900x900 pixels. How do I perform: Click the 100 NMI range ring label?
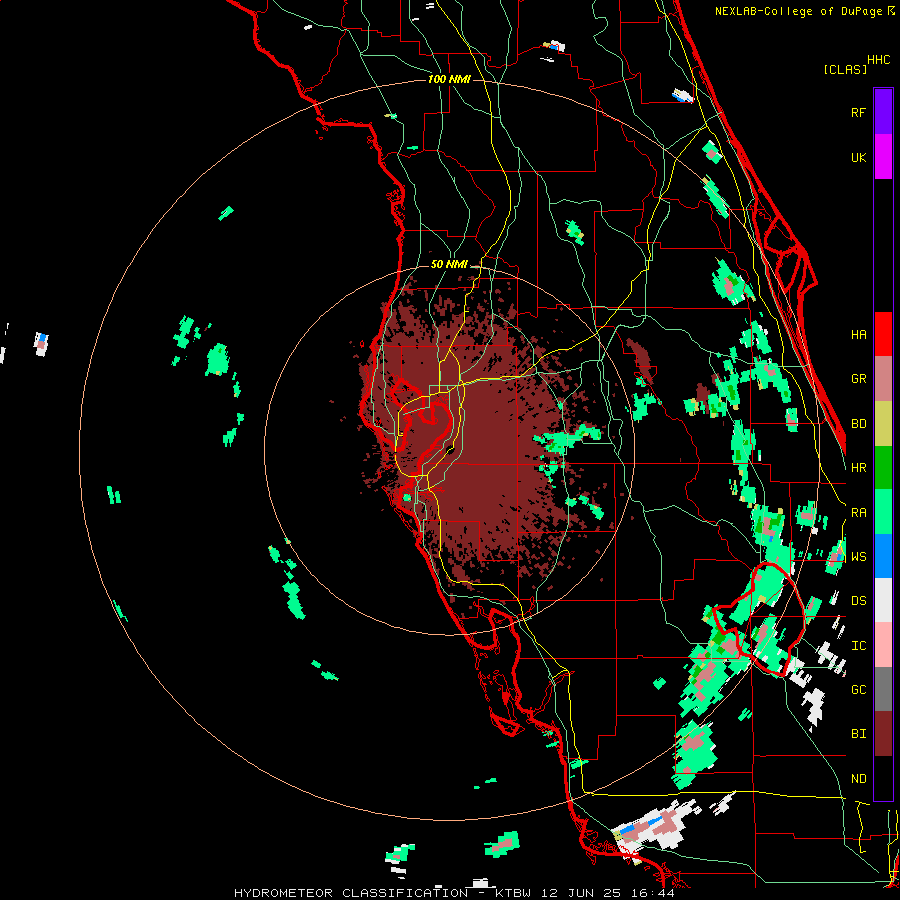449,79
